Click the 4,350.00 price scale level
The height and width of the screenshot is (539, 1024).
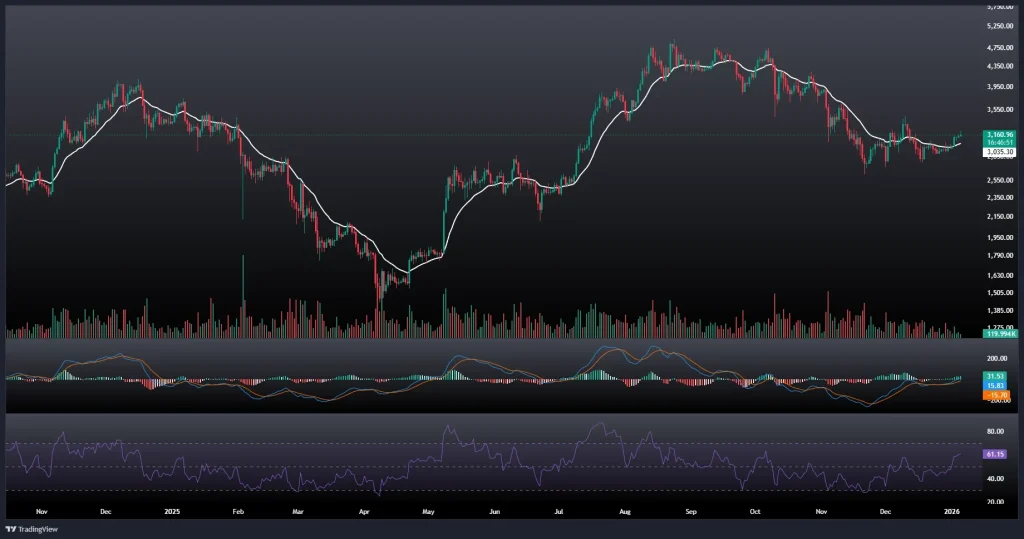pos(1000,66)
